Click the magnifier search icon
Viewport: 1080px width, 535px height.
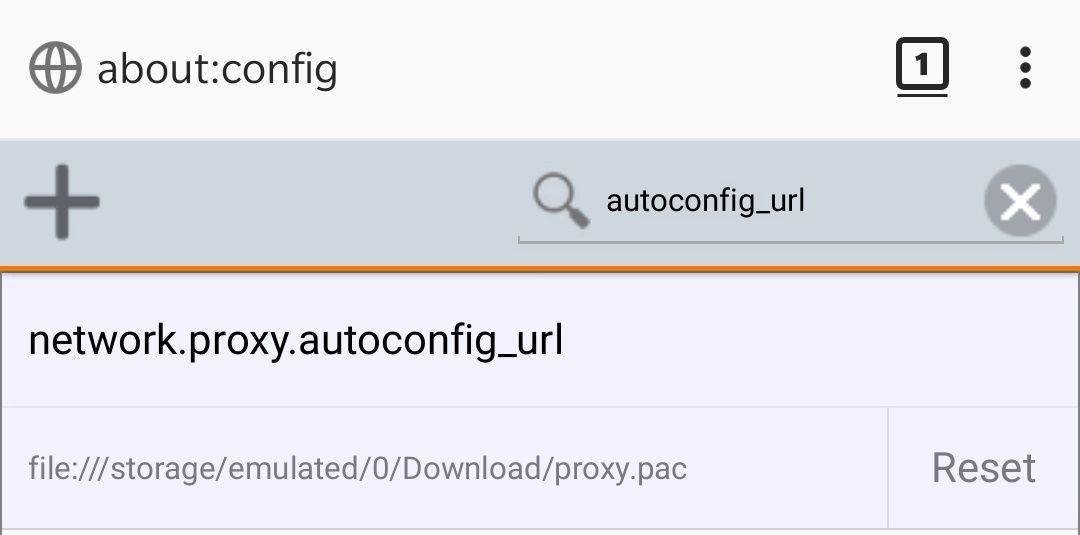[560, 201]
